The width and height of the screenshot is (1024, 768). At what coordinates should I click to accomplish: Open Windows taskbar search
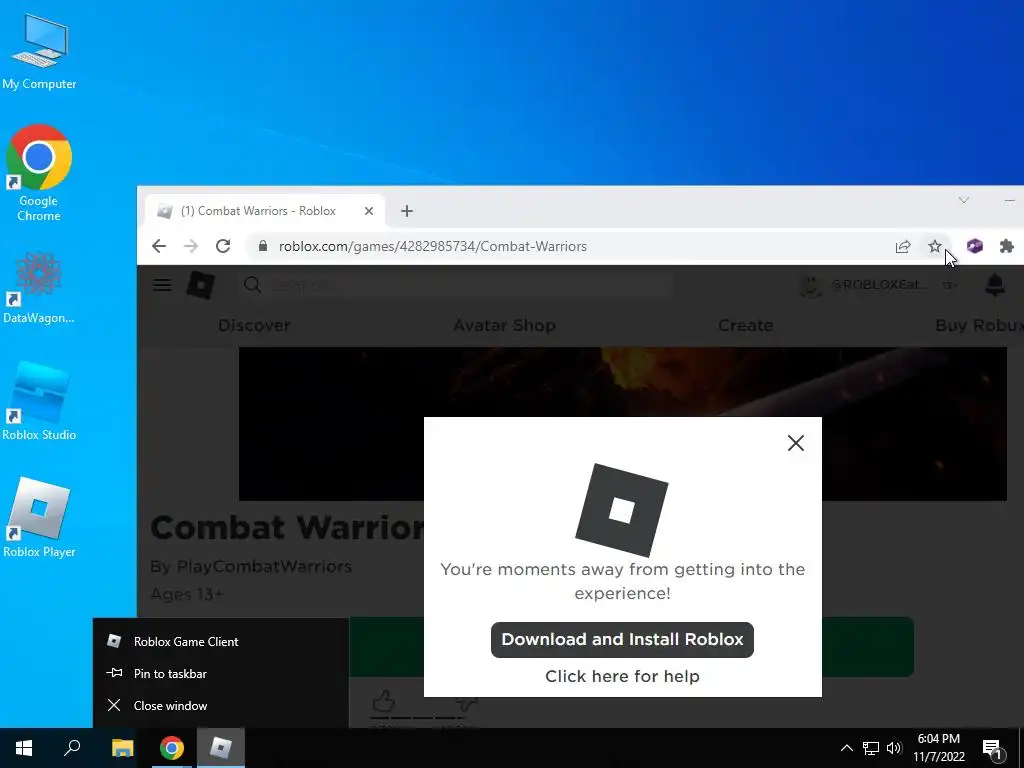click(72, 748)
